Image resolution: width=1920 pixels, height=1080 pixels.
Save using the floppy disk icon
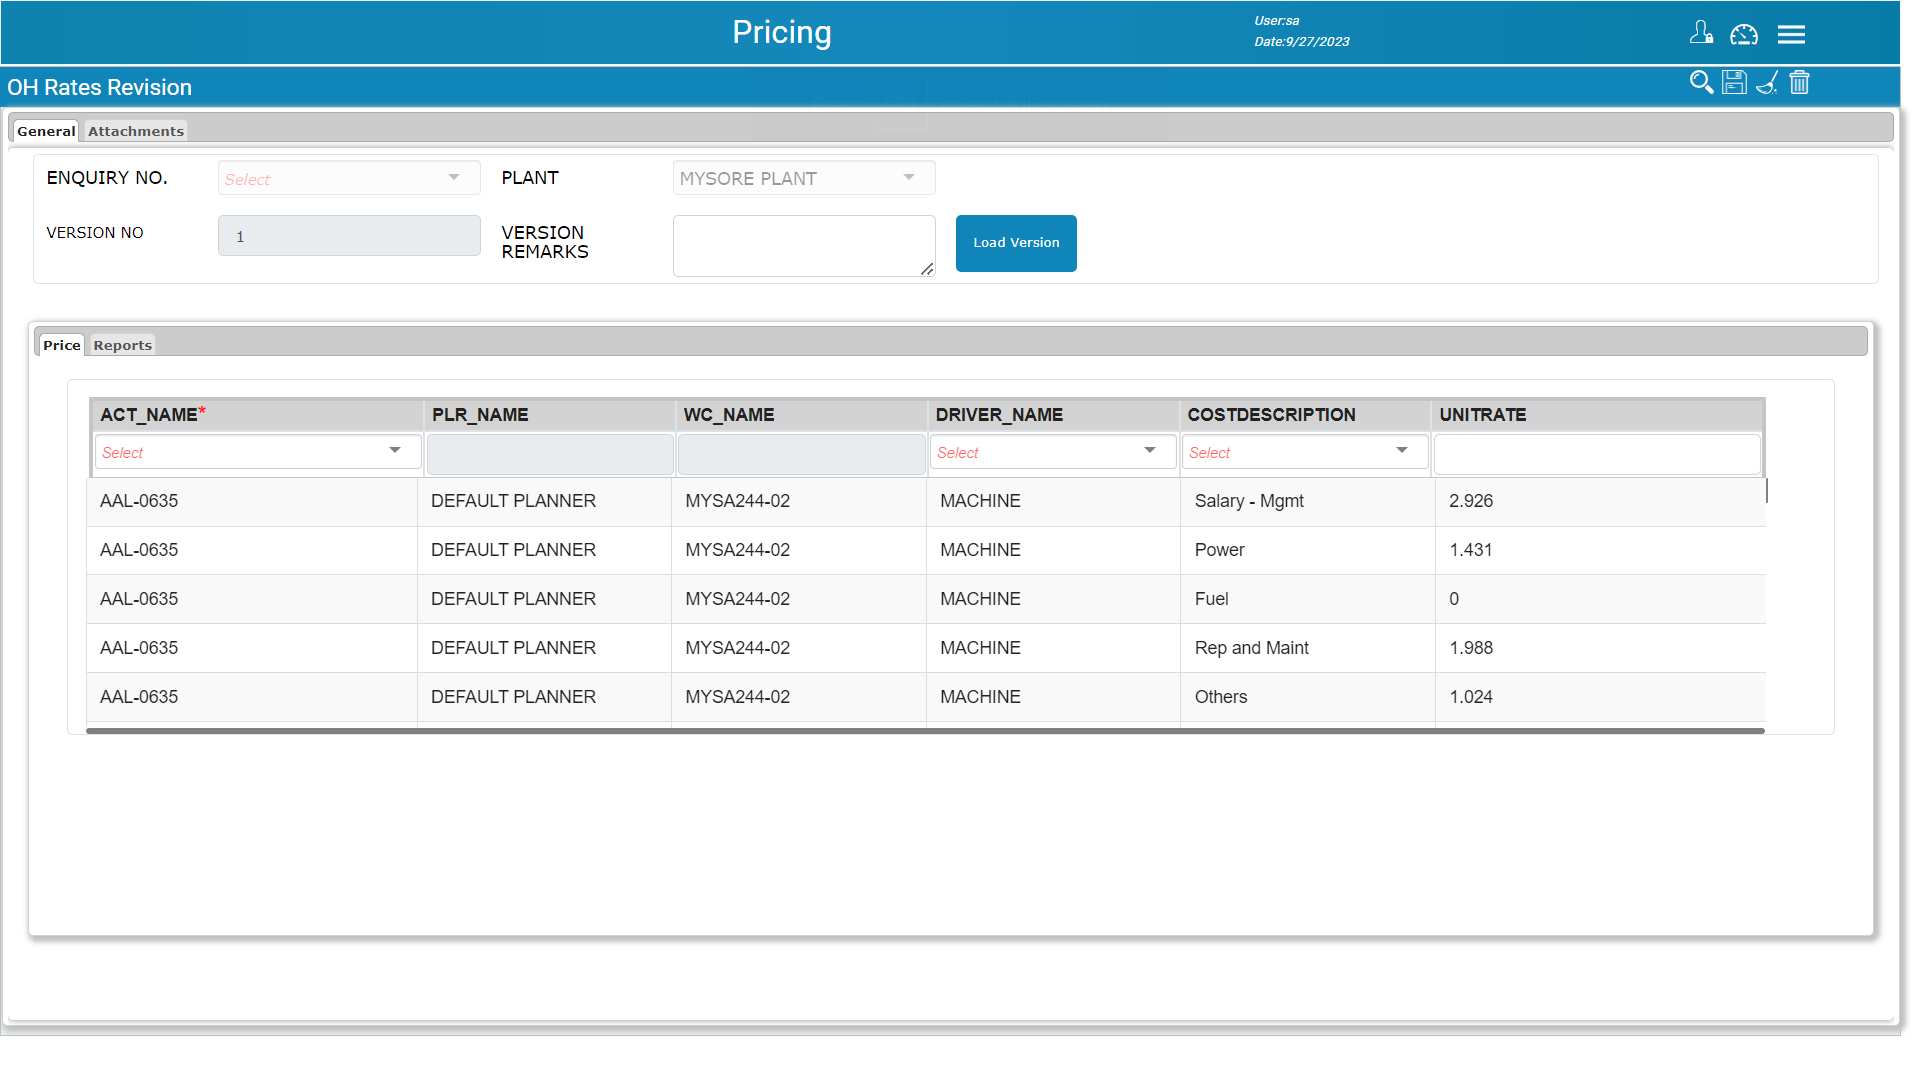[x=1734, y=83]
